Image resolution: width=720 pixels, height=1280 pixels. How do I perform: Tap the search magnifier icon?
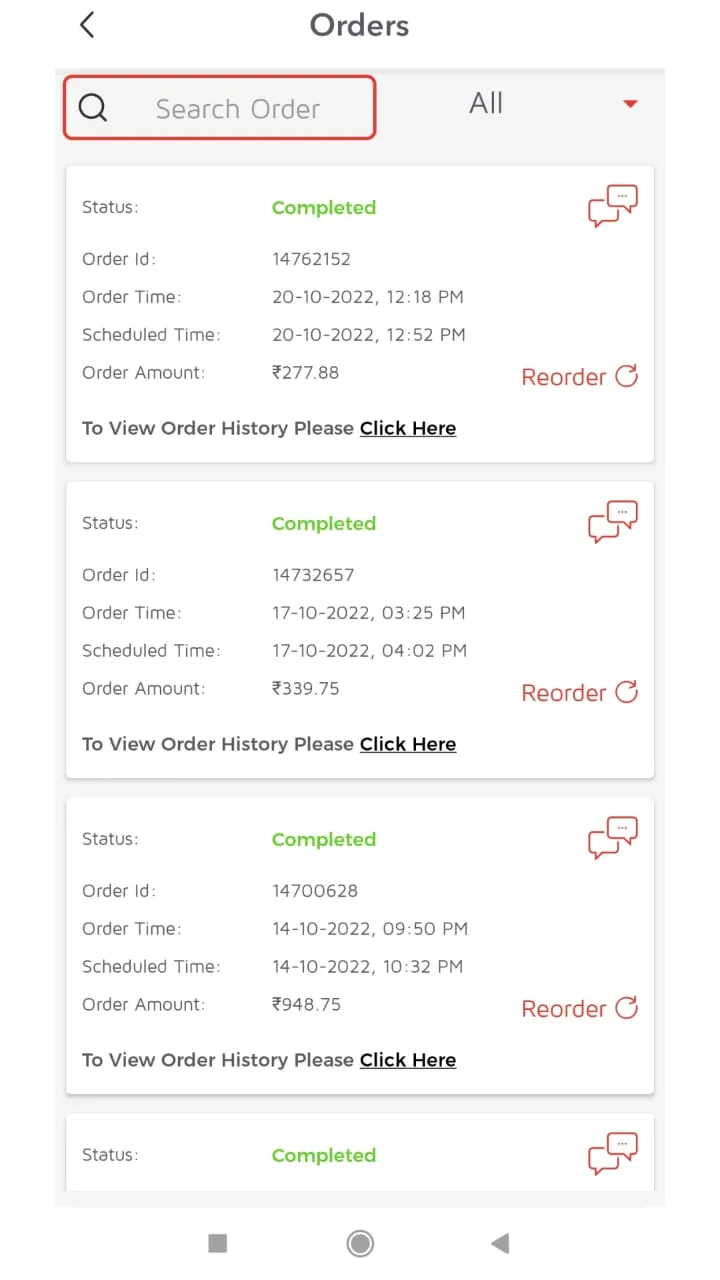click(x=93, y=108)
